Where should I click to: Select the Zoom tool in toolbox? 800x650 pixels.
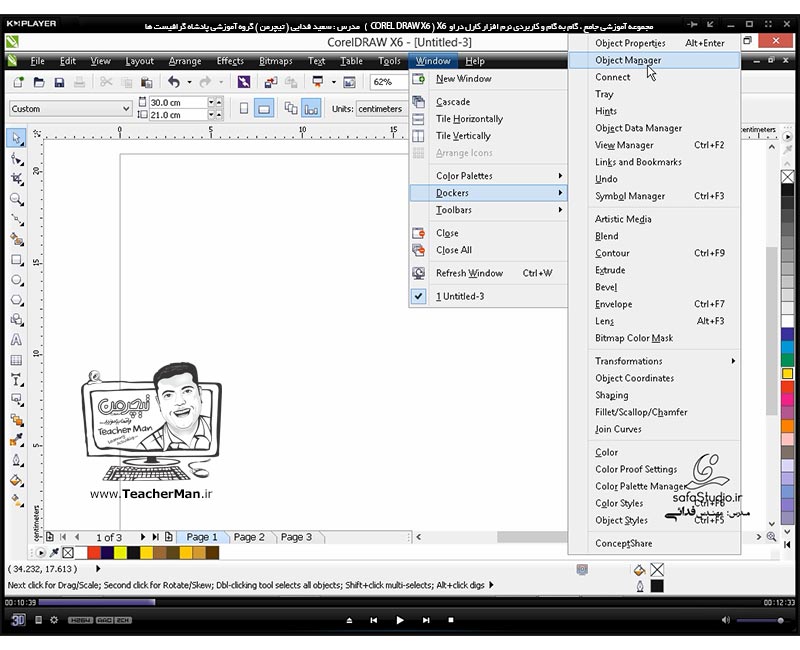pos(16,199)
